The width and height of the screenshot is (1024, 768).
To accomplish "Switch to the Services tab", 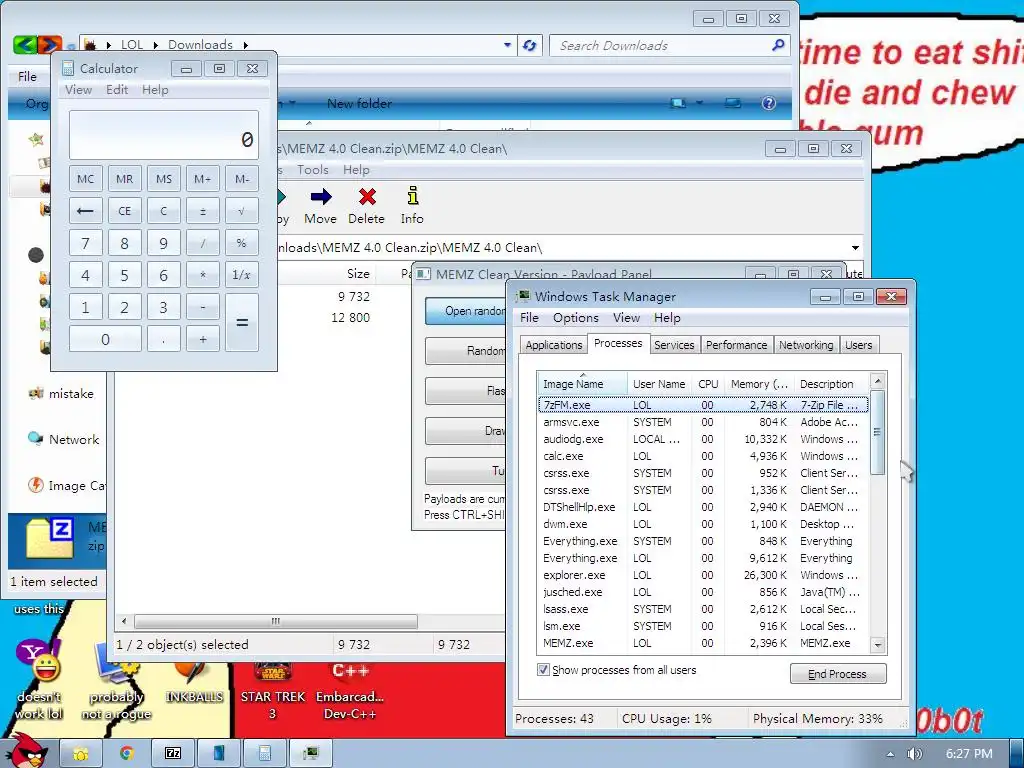I will pos(674,345).
